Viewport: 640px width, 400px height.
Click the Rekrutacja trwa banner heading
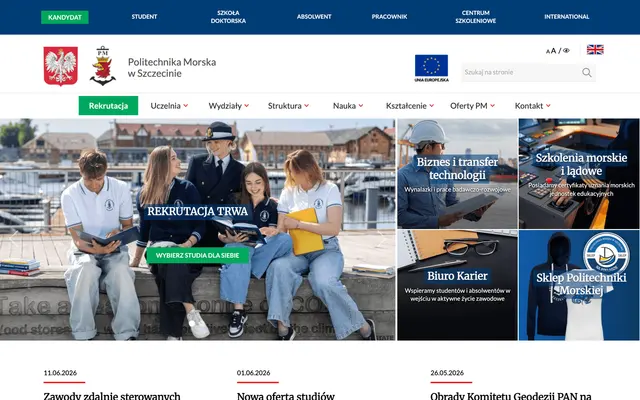tap(198, 211)
